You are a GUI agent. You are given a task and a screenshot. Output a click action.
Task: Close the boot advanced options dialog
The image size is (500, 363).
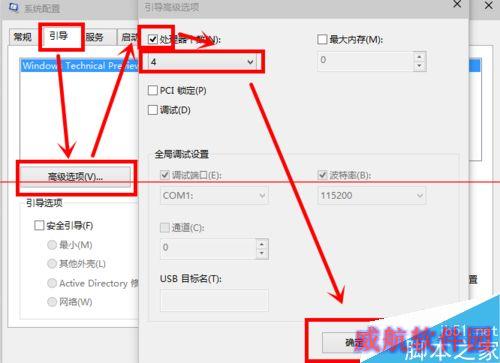[457, 4]
